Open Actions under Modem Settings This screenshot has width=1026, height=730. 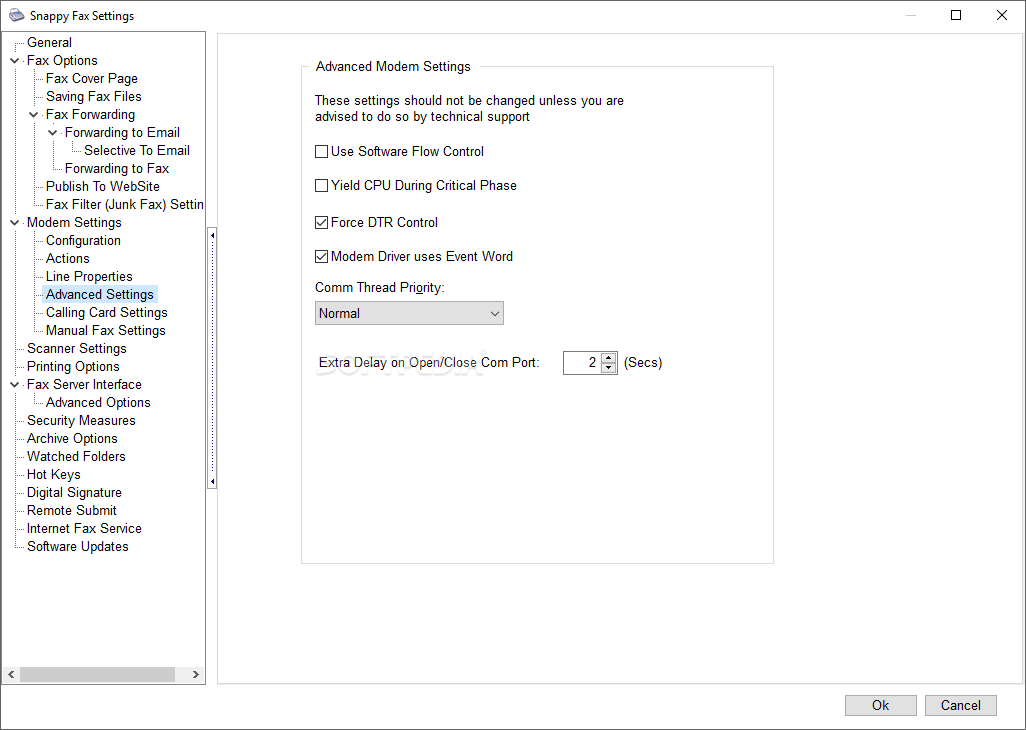point(67,258)
